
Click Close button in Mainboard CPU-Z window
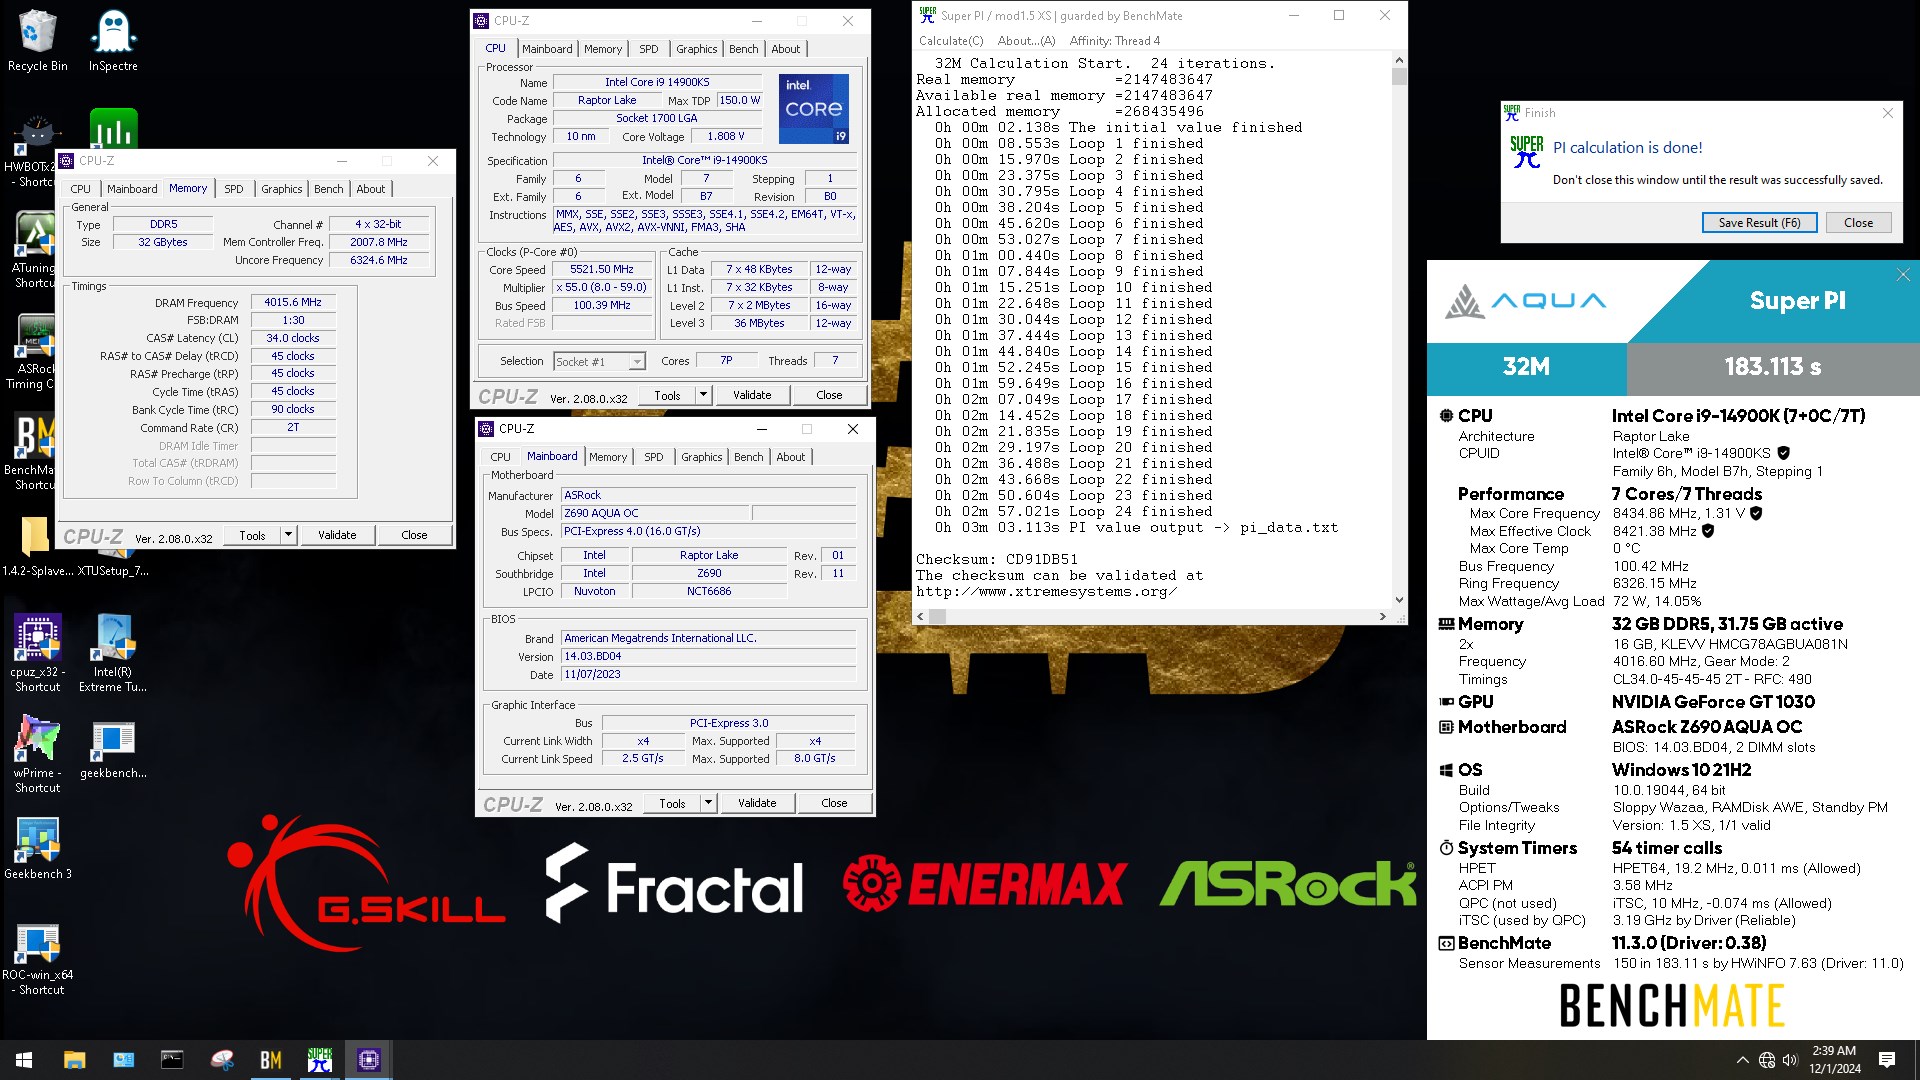[834, 803]
